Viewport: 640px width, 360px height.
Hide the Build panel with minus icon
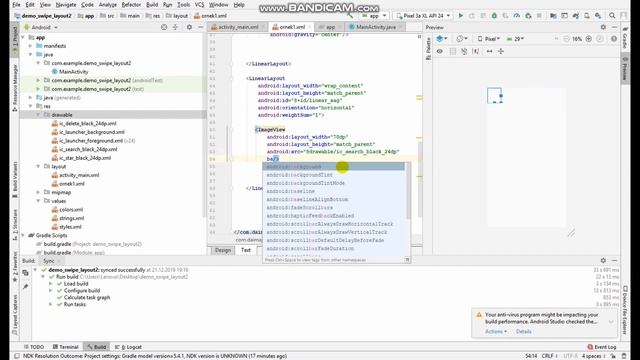point(614,260)
